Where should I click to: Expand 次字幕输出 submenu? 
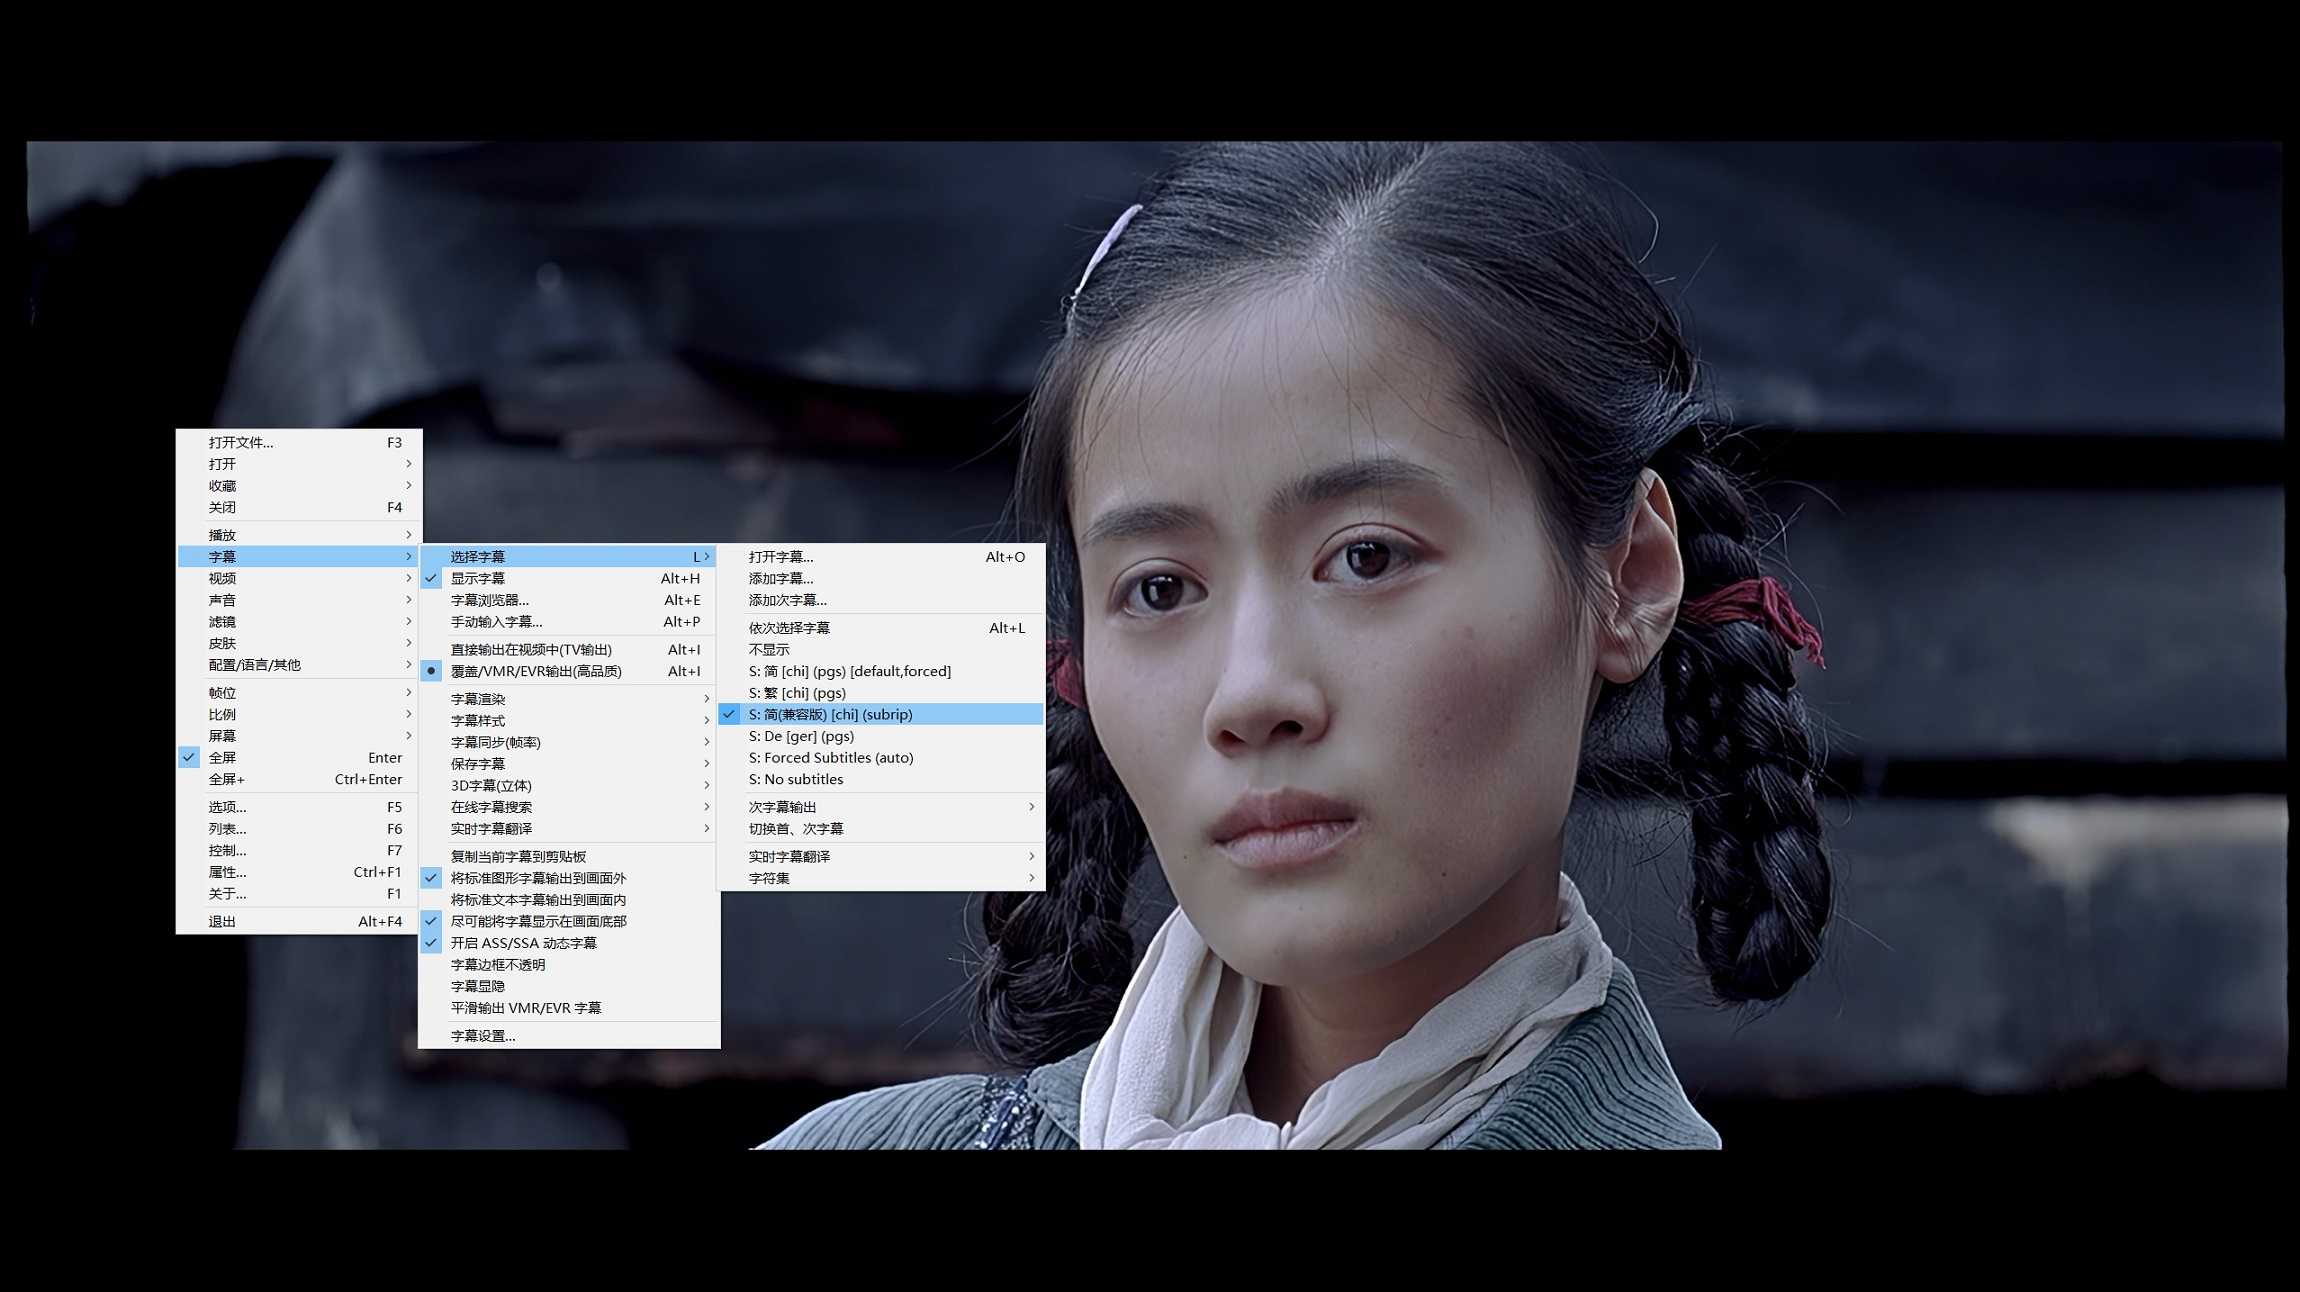(881, 807)
